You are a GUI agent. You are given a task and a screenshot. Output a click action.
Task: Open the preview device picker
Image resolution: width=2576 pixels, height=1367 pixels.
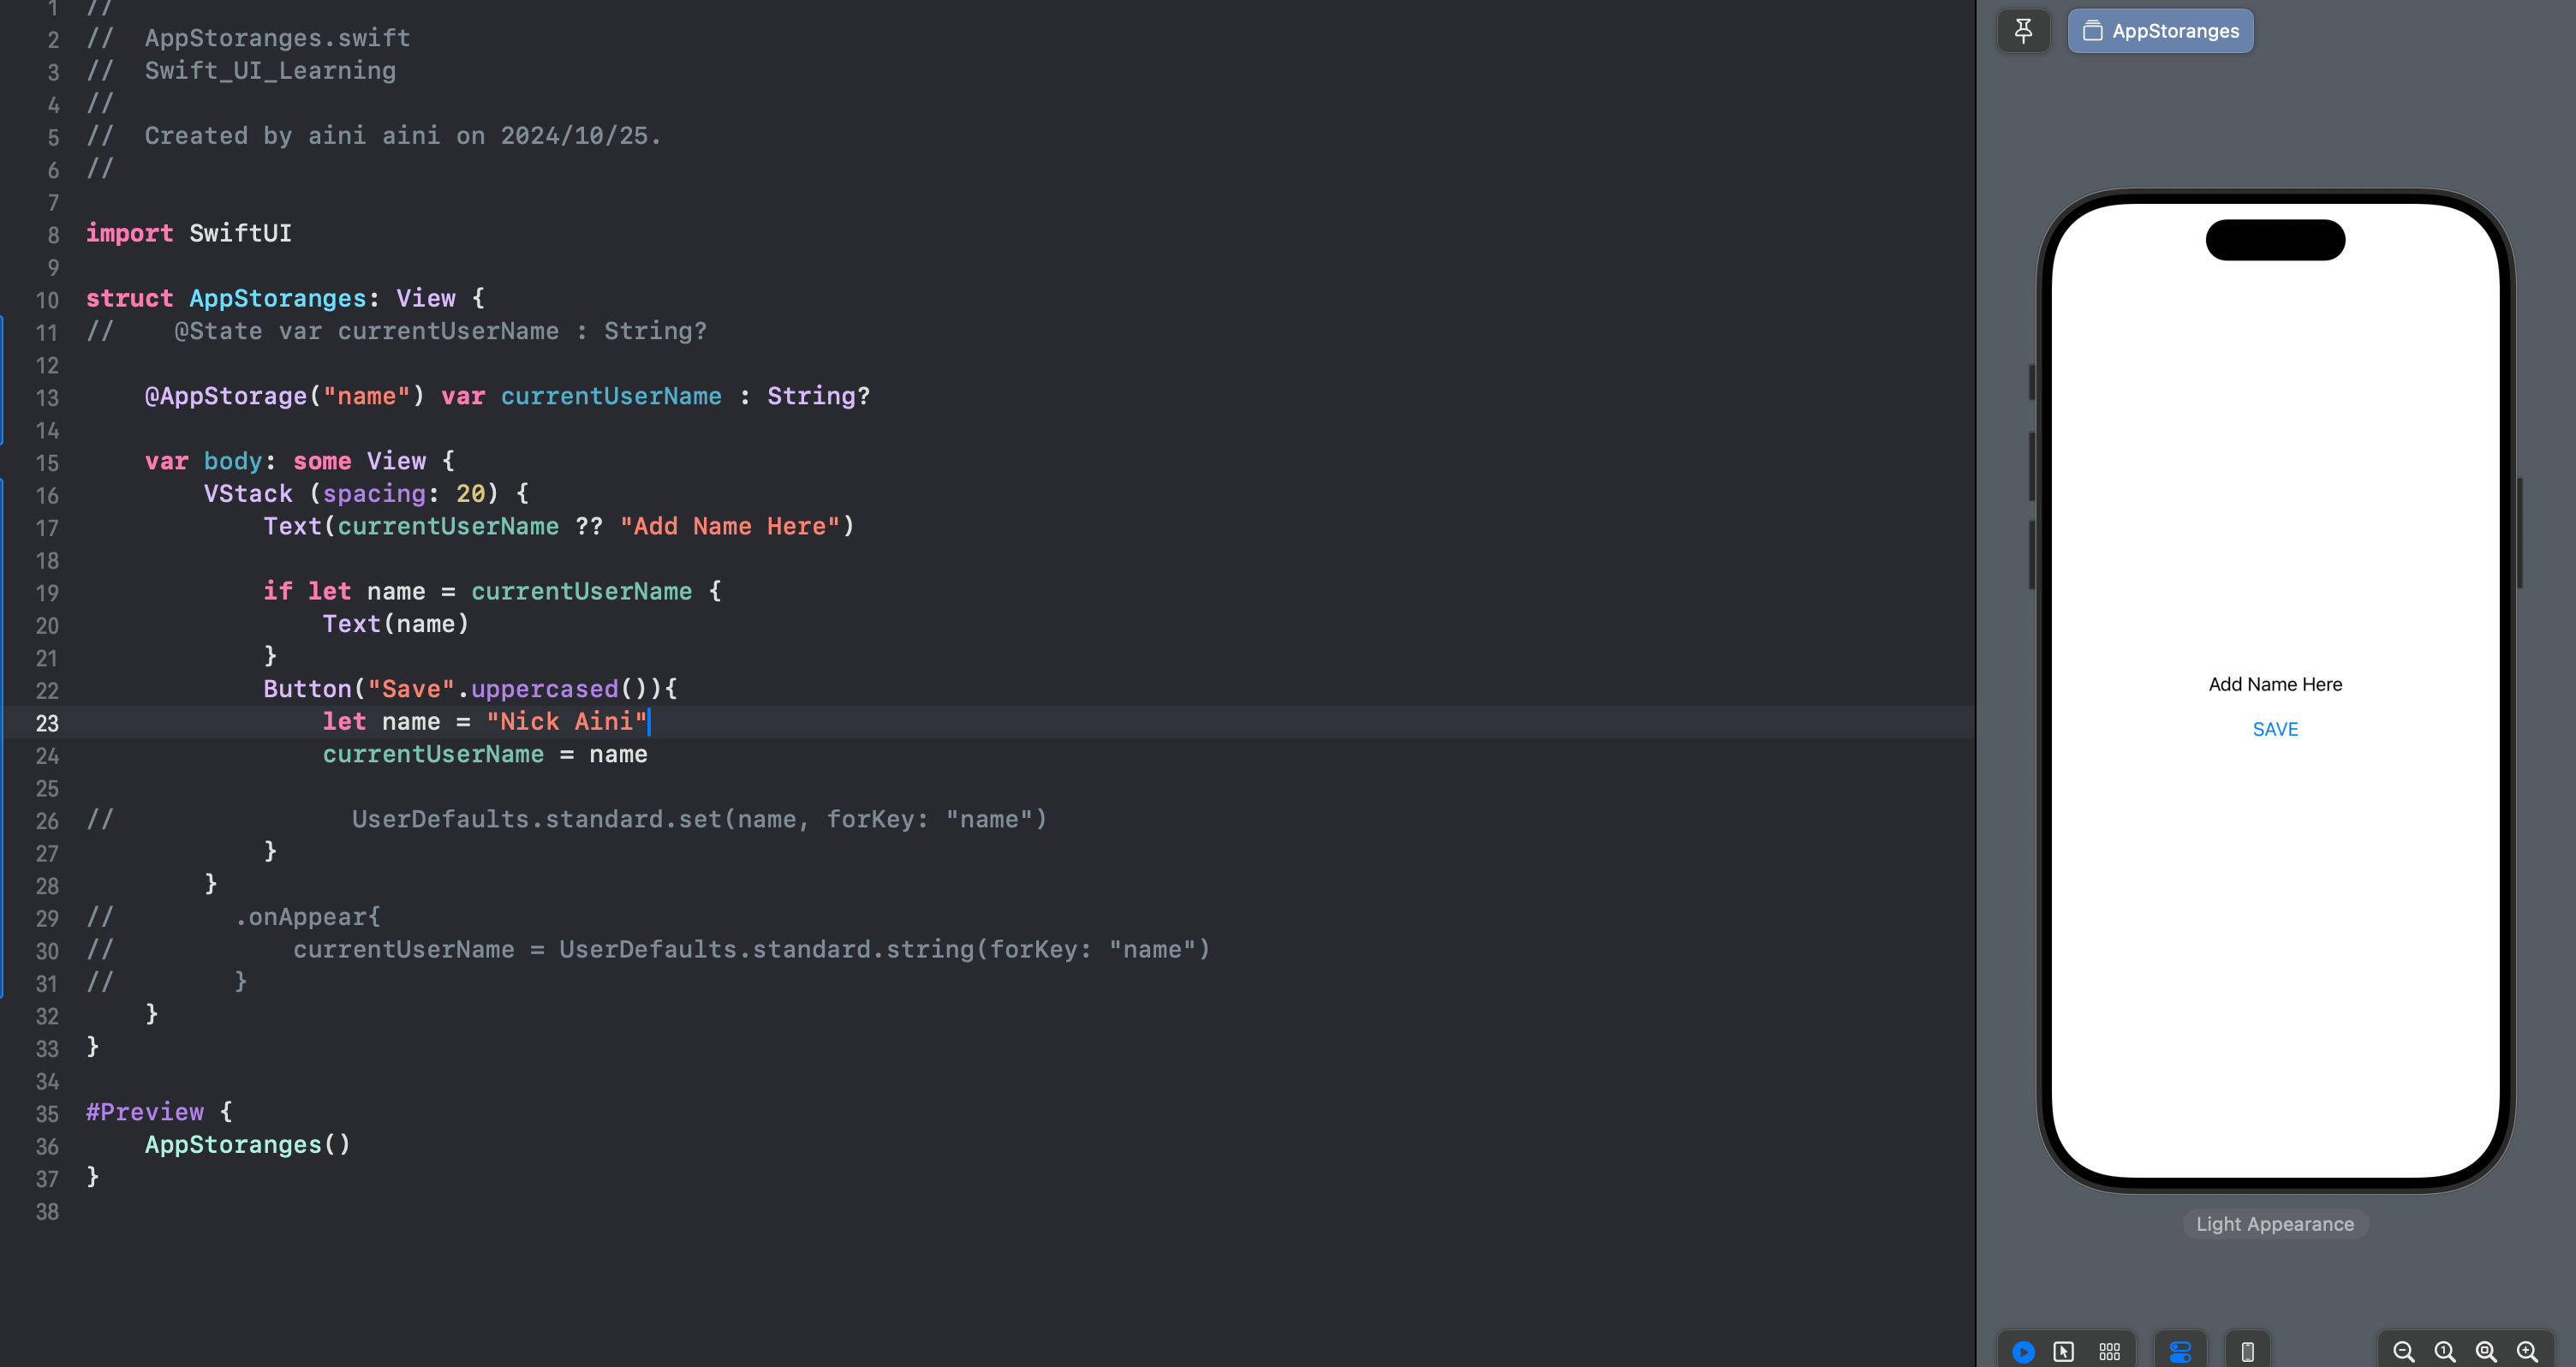tap(2247, 1351)
